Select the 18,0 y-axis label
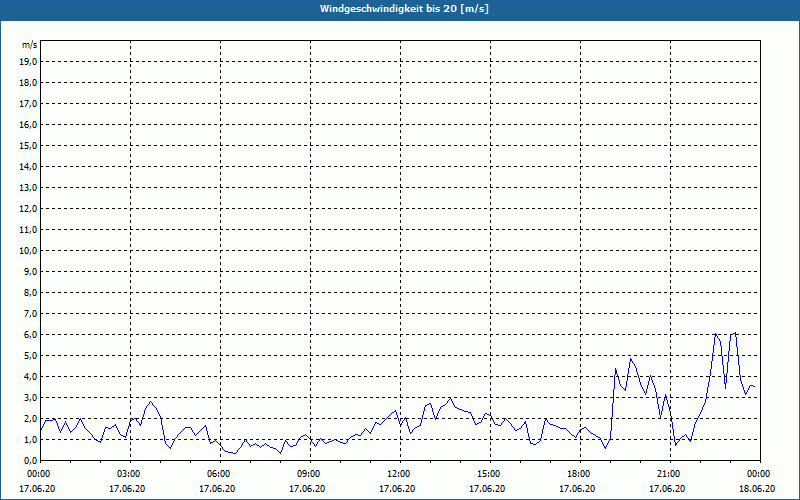The height and width of the screenshot is (500, 800). (x=29, y=83)
